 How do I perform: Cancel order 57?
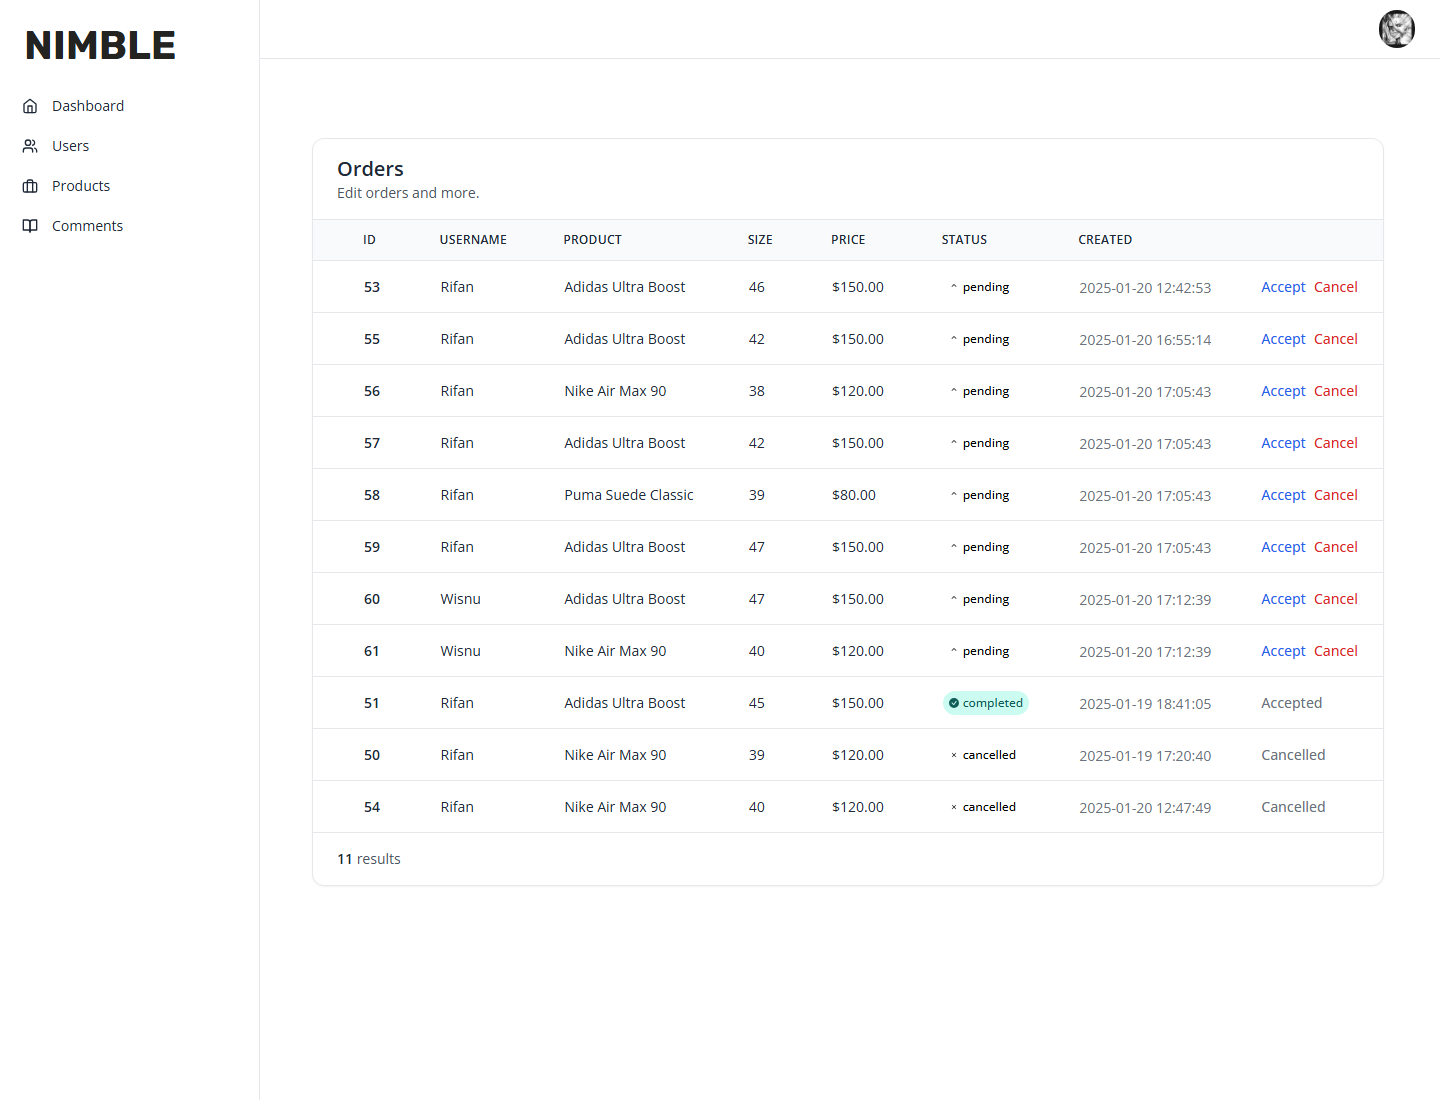tap(1336, 443)
